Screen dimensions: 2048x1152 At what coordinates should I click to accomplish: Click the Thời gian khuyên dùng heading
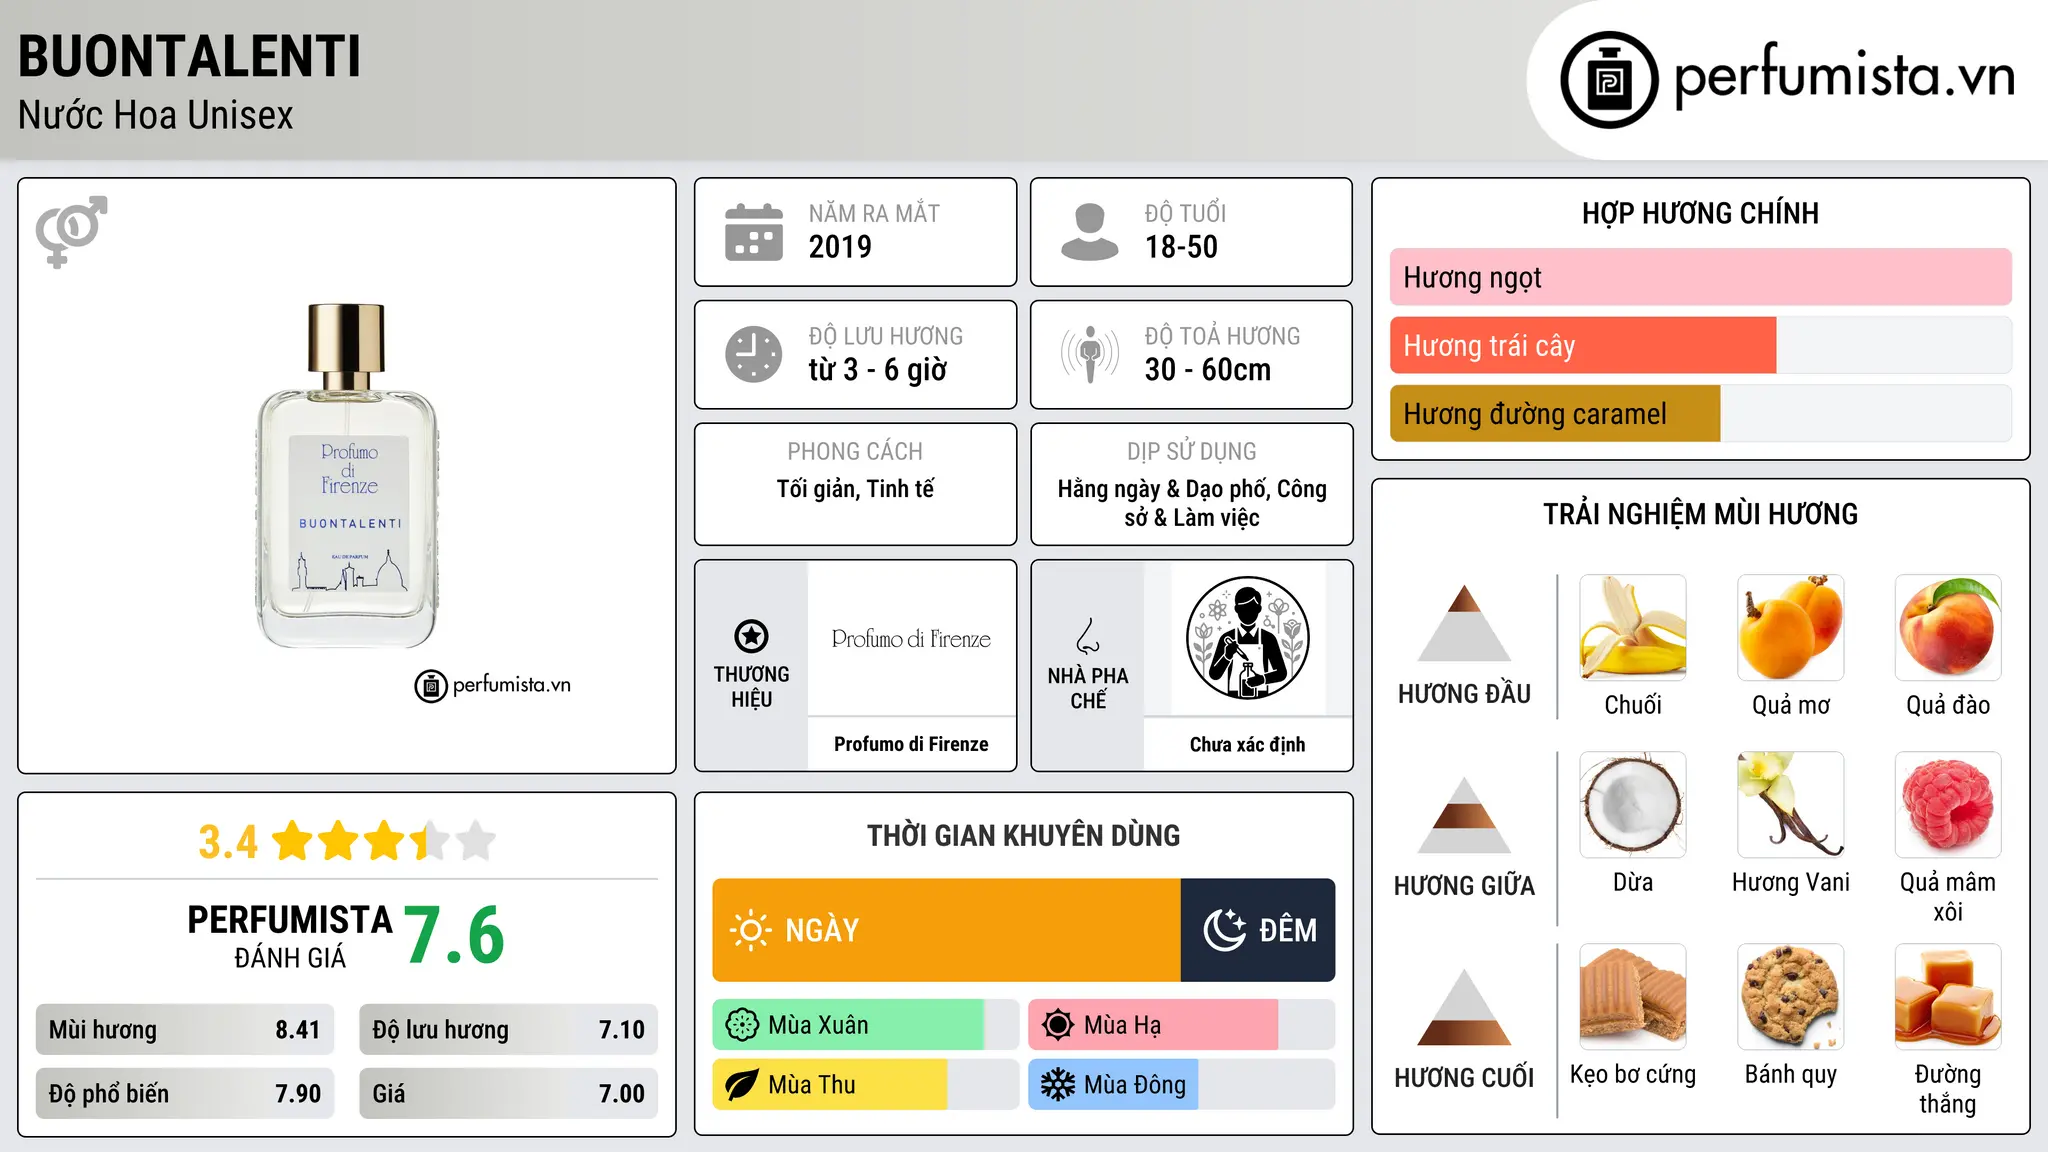coord(1023,835)
